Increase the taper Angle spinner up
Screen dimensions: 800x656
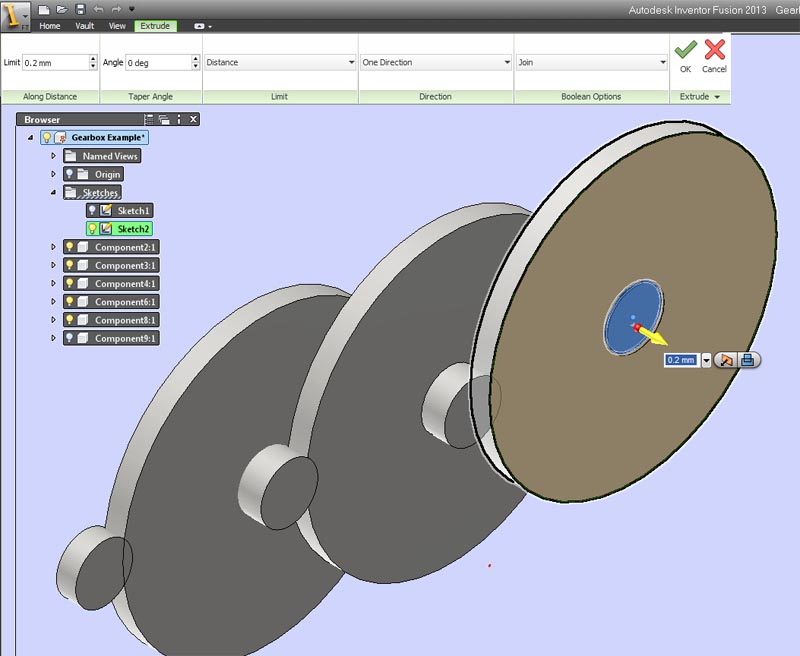coord(196,59)
